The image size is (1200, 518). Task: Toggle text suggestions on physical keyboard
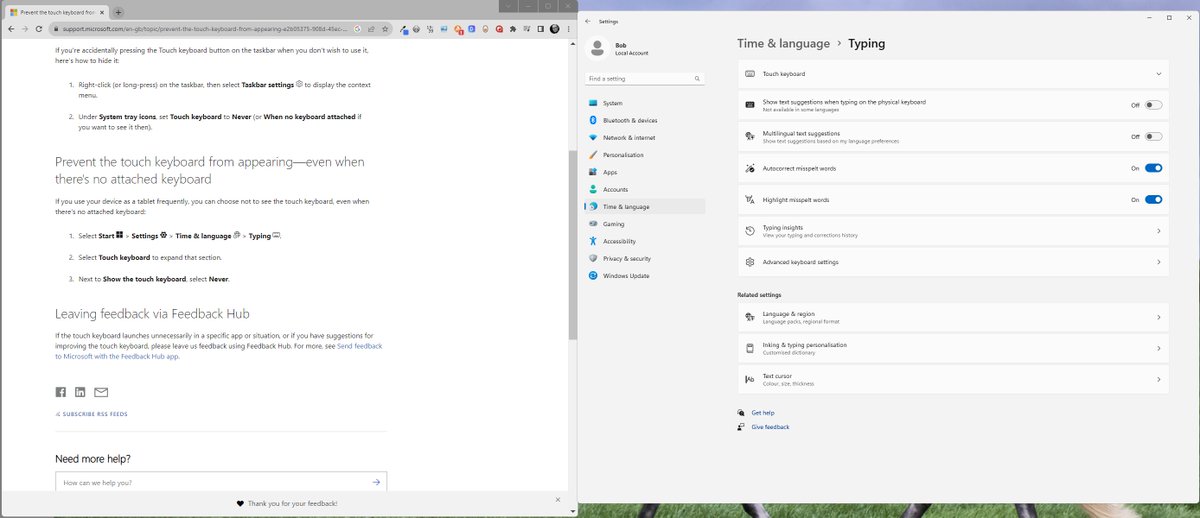pos(1153,105)
